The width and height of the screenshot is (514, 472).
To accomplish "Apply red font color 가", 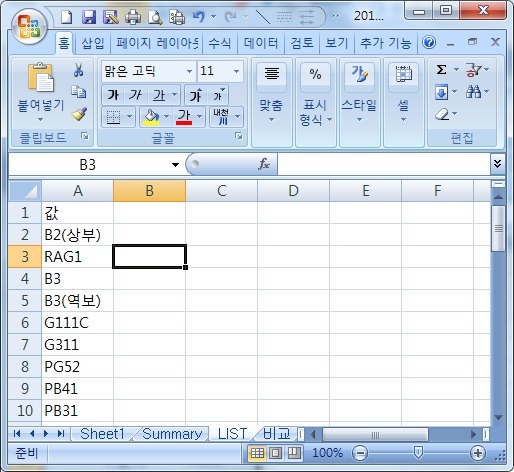I will click(x=184, y=117).
